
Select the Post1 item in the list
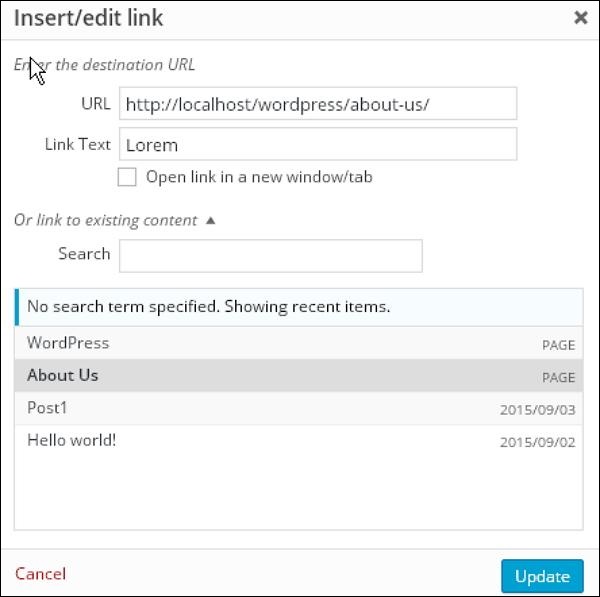[x=47, y=408]
